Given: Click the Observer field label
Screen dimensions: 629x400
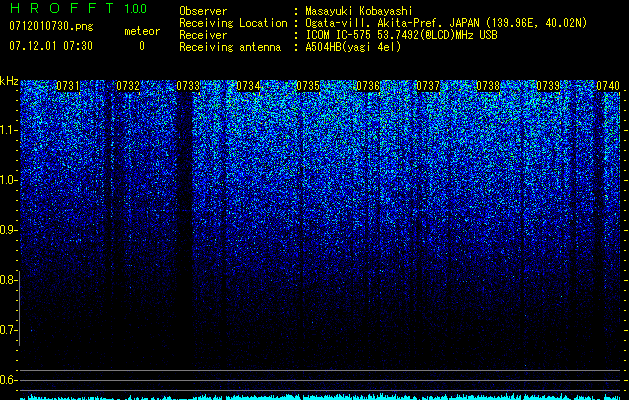Looking at the screenshot, I should click(203, 11).
